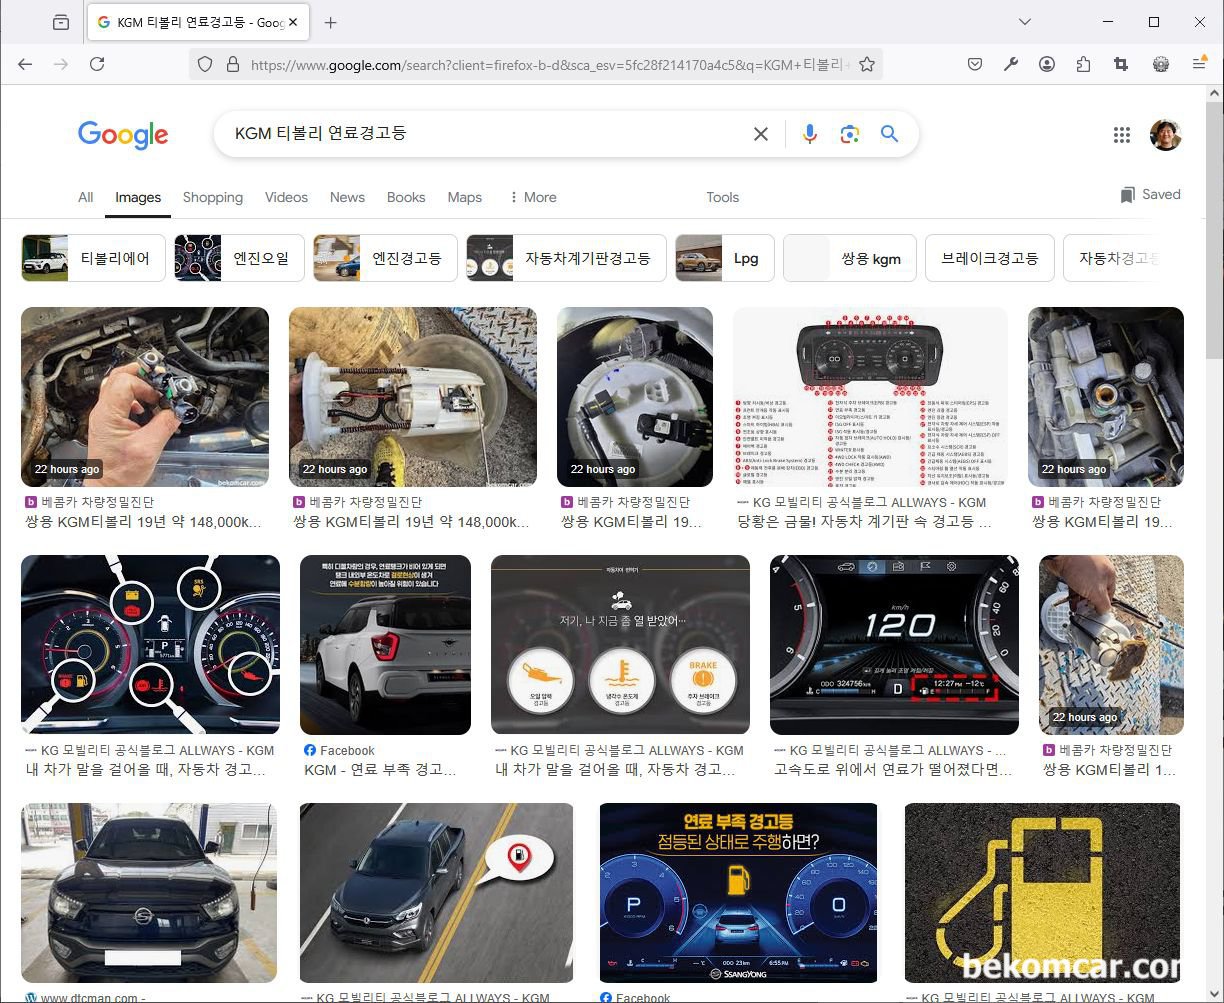Open the 연료 부족 경고등 yellow pump image
Screen dimensions: 1224x1003
[x=738, y=893]
